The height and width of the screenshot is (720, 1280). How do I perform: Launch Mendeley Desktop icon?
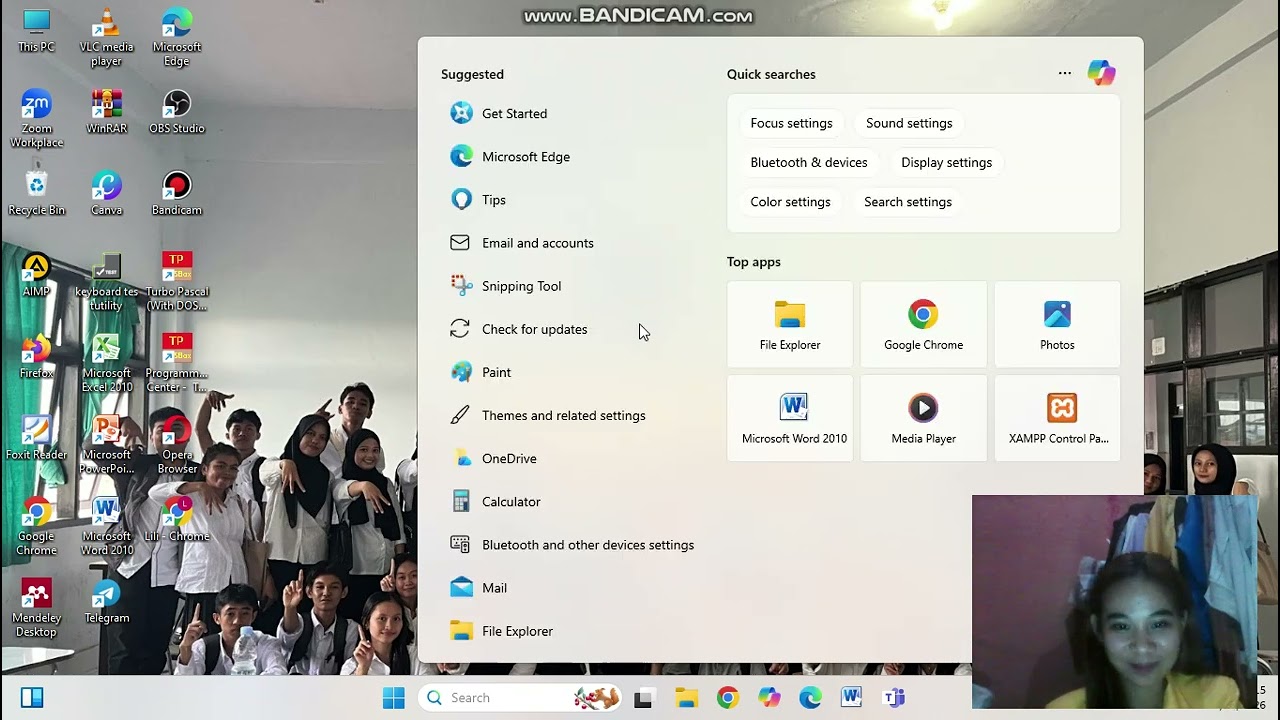(36, 608)
